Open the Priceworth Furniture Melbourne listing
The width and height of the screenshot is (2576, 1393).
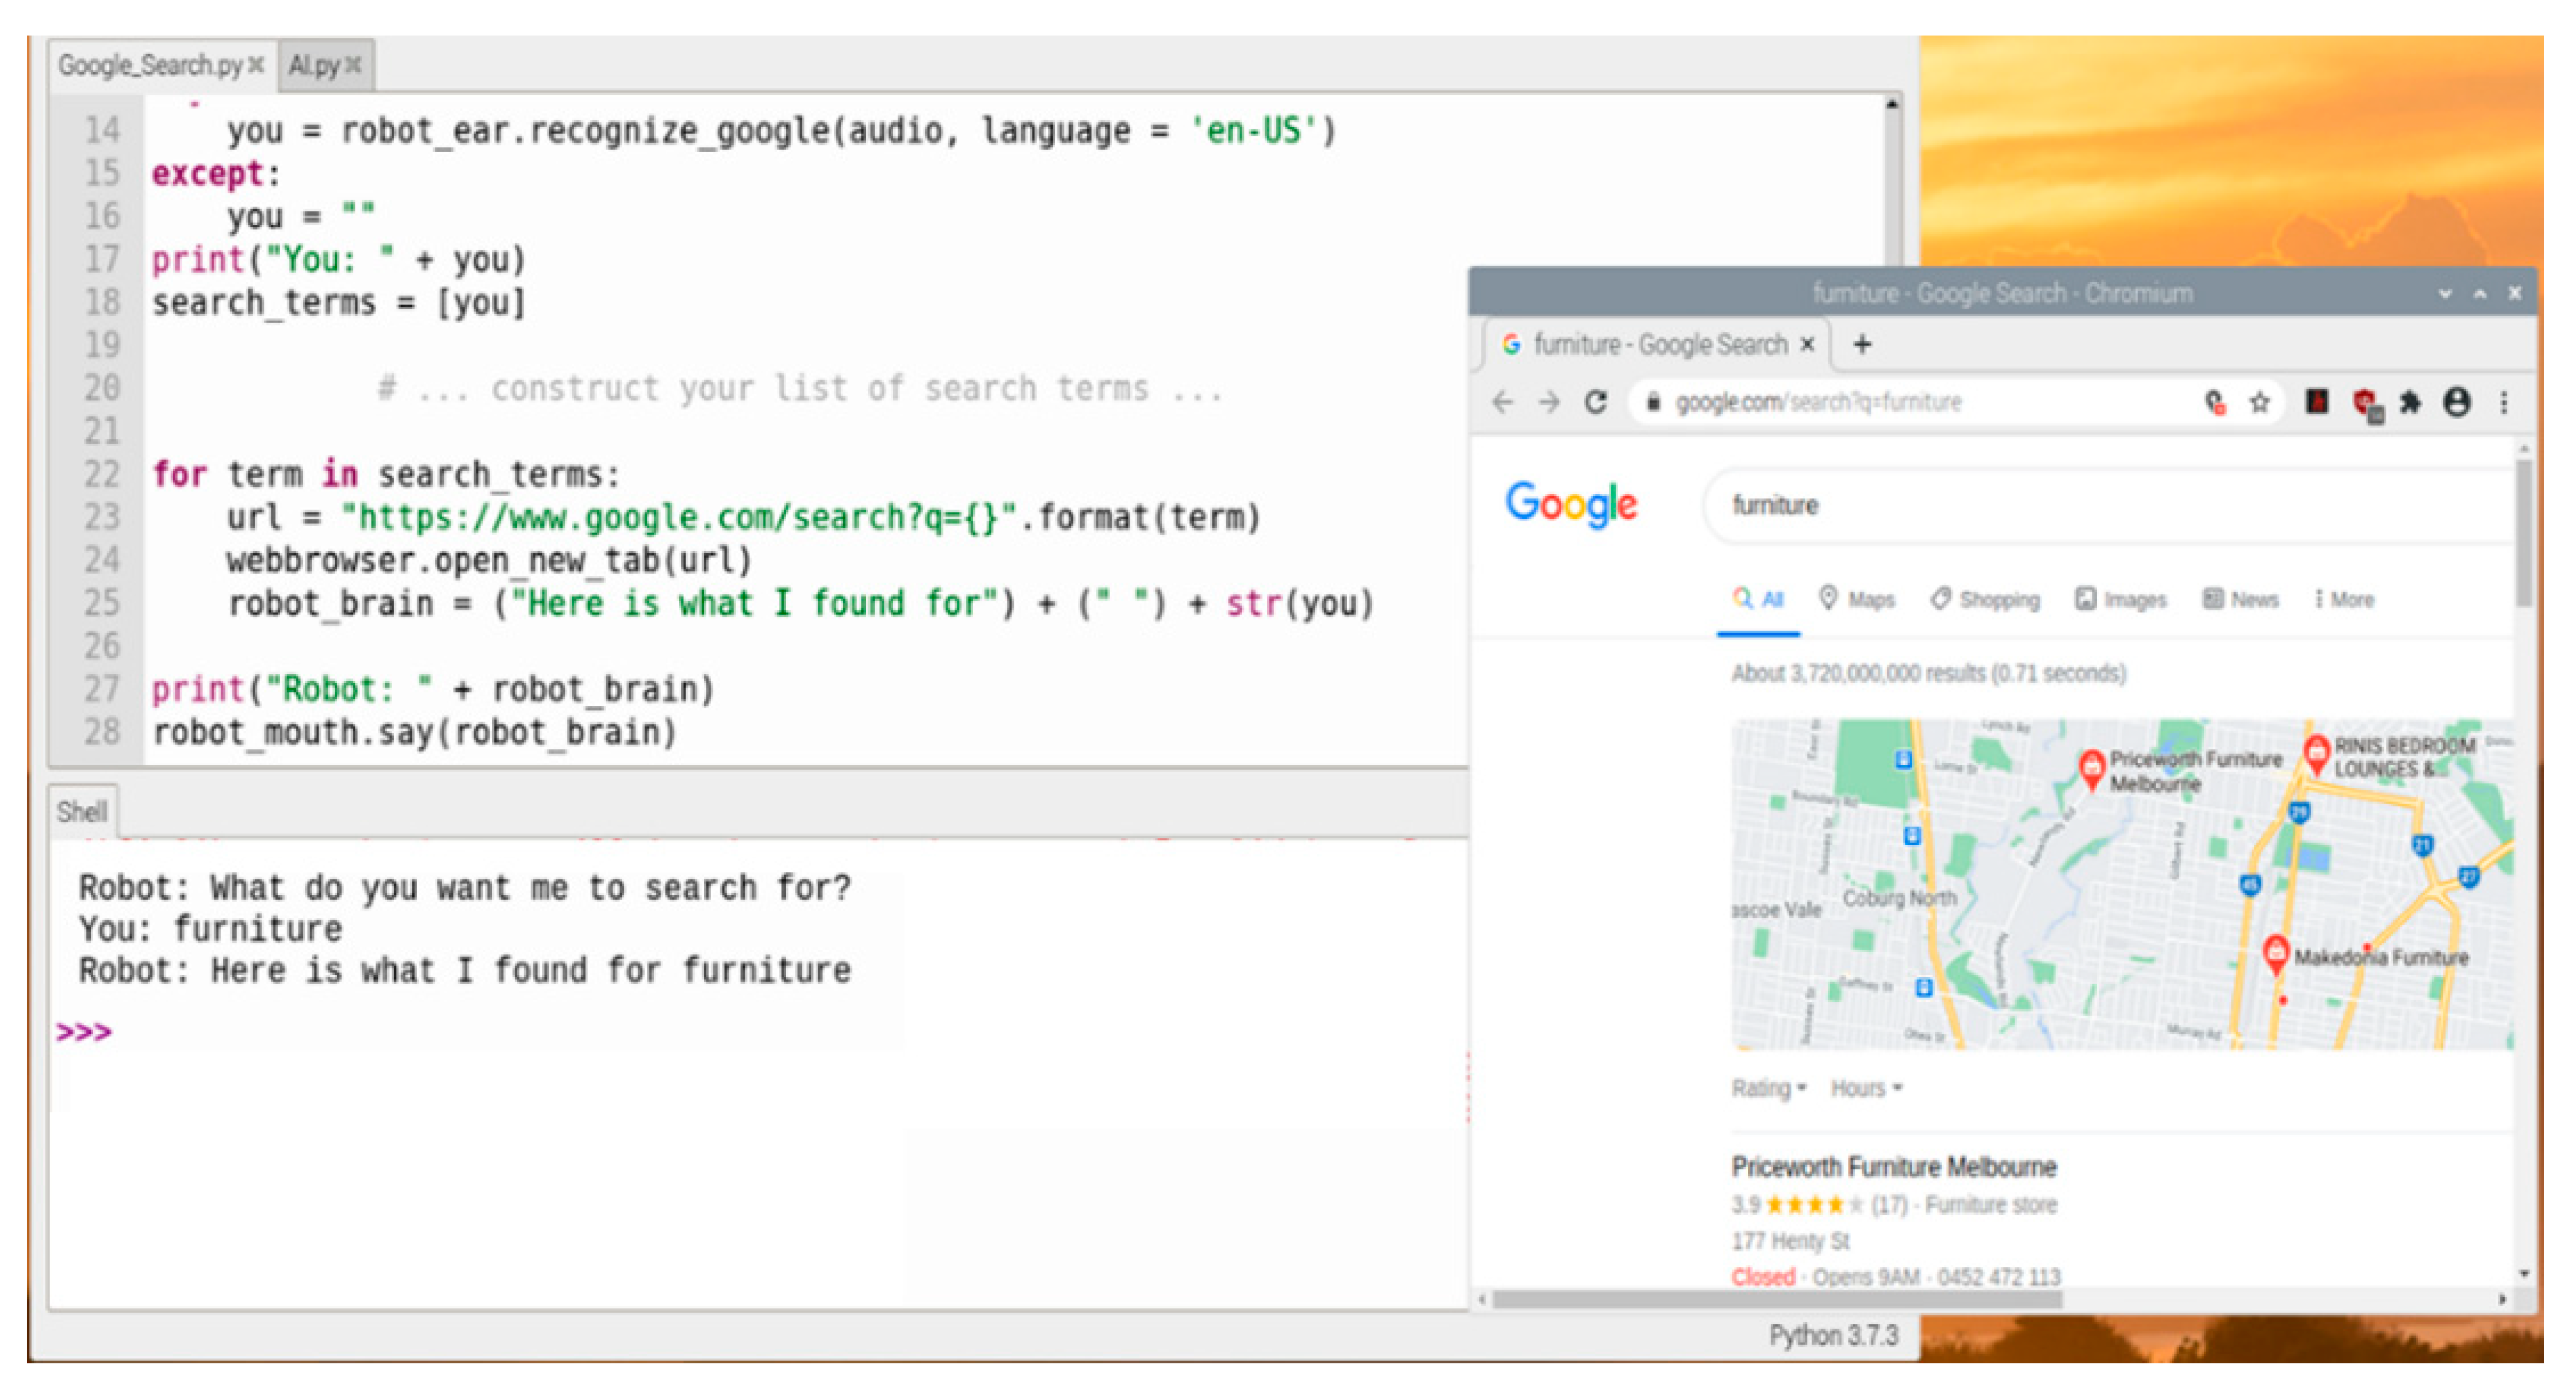click(x=1893, y=1167)
